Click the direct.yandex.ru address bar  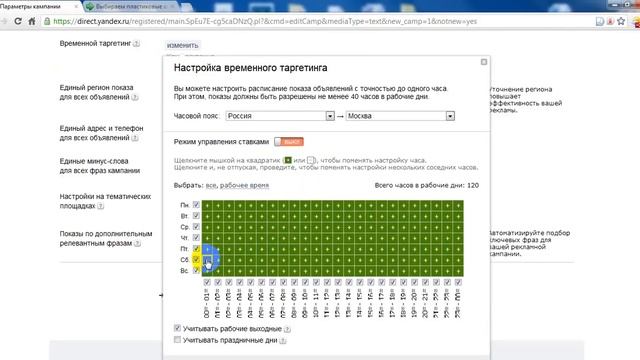318,21
